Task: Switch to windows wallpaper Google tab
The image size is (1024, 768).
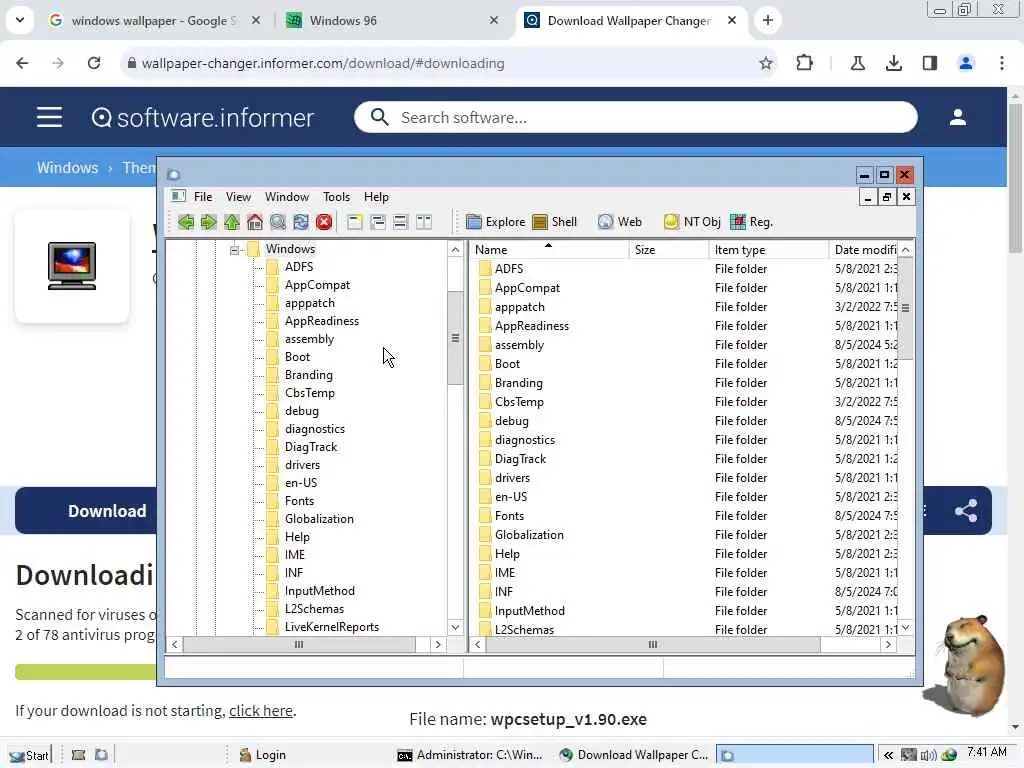Action: tap(155, 20)
